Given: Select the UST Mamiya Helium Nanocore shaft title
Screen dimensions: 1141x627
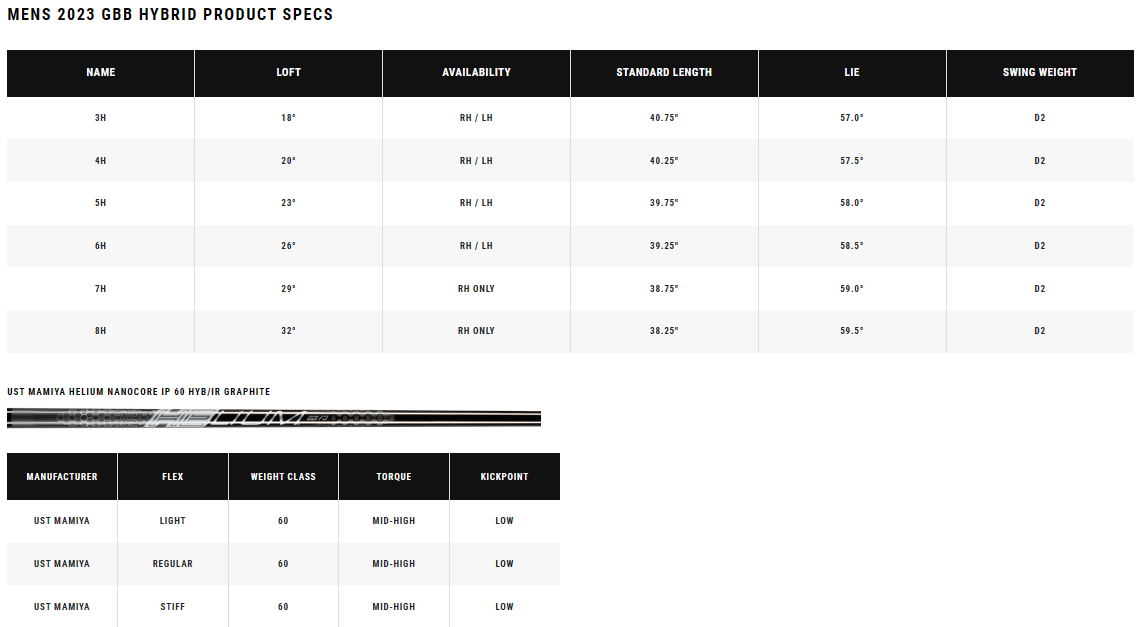Looking at the screenshot, I should pos(139,392).
